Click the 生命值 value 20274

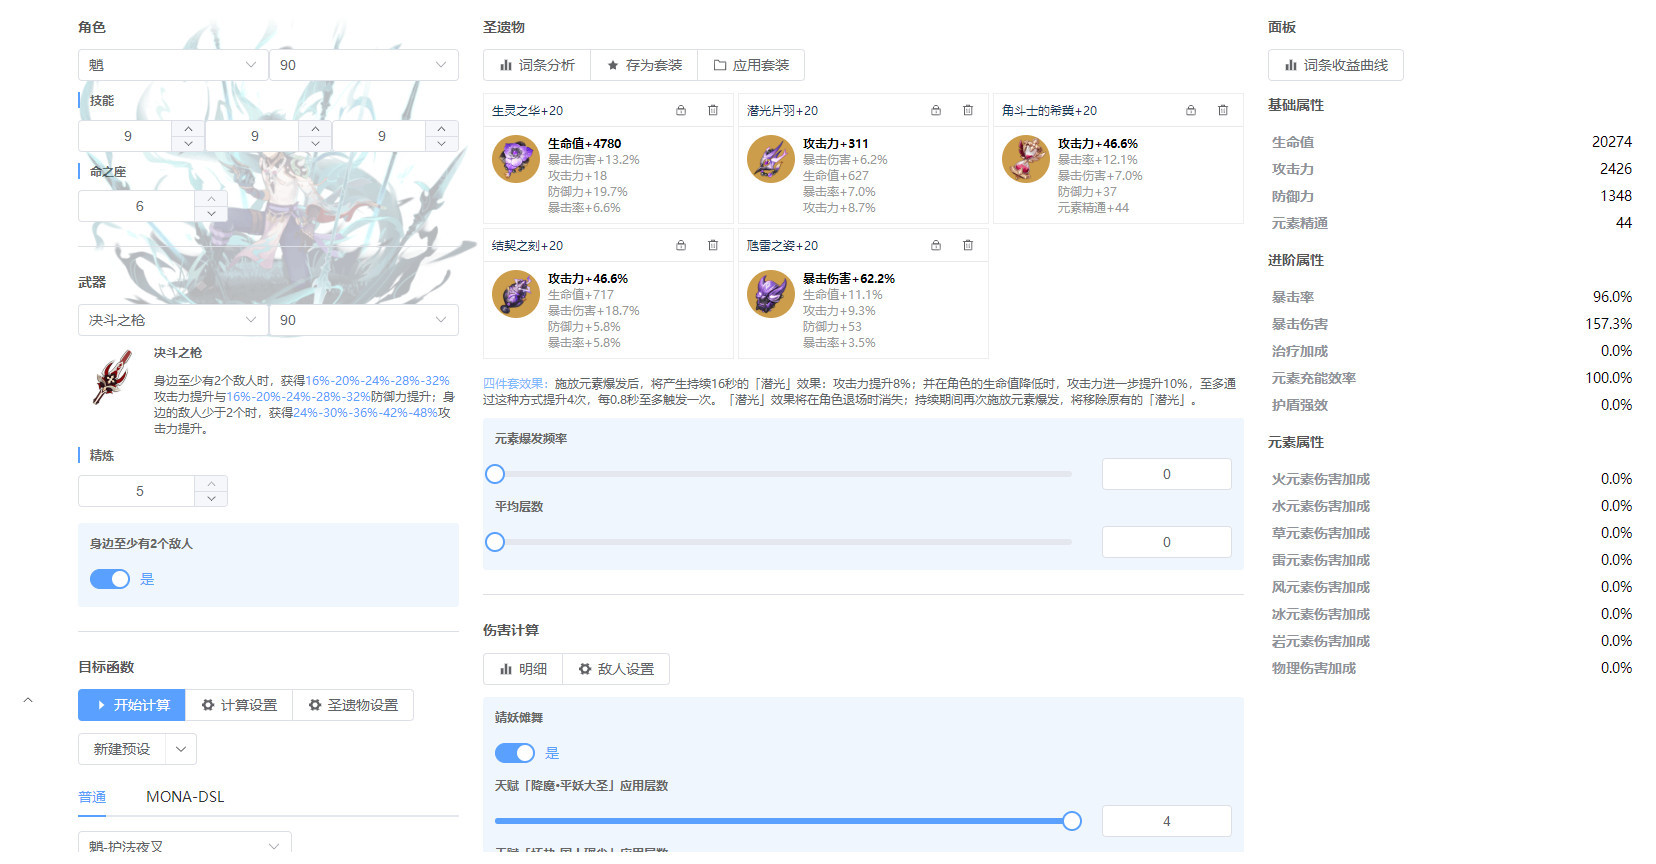coord(1612,142)
